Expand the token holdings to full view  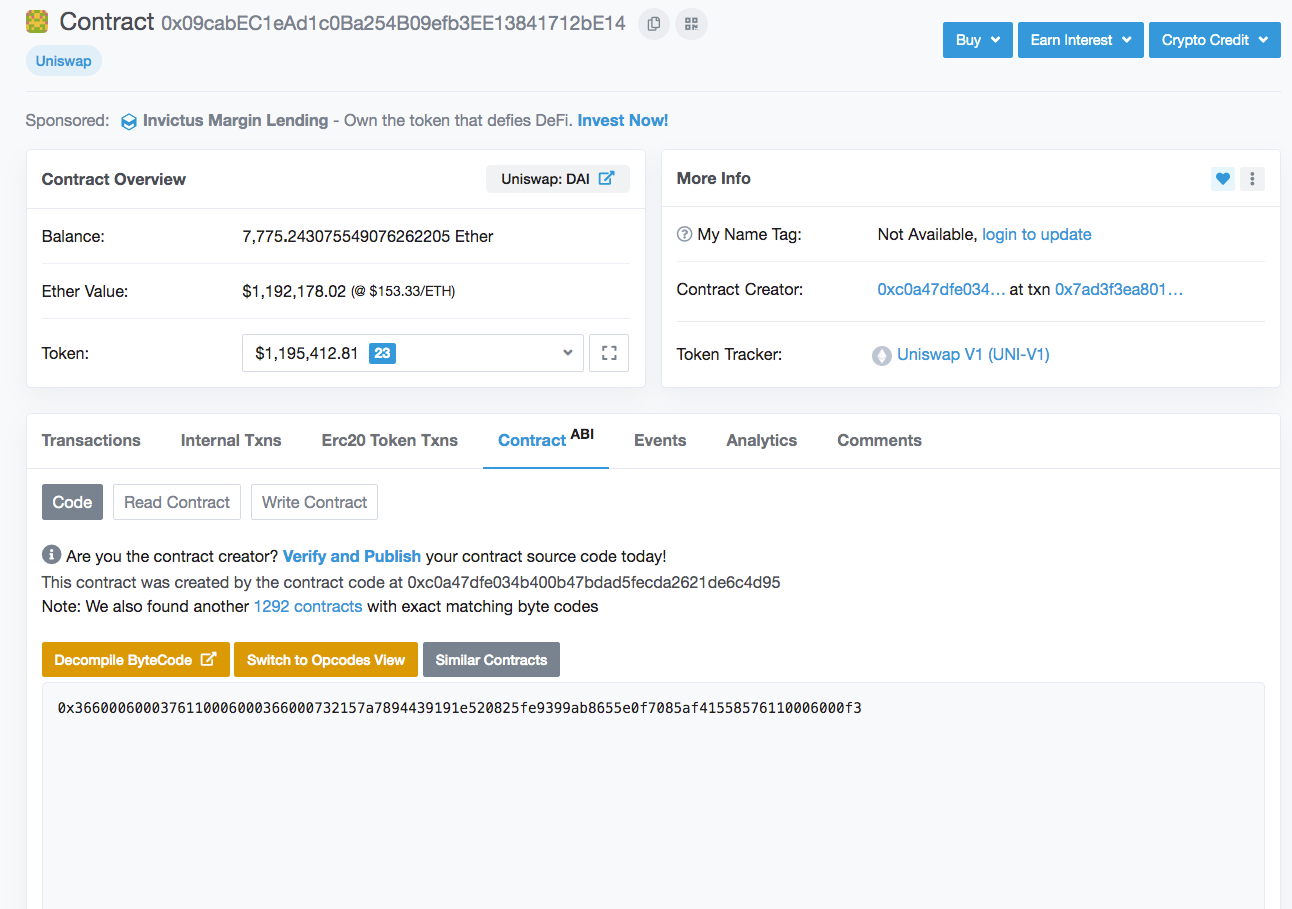pyautogui.click(x=609, y=353)
